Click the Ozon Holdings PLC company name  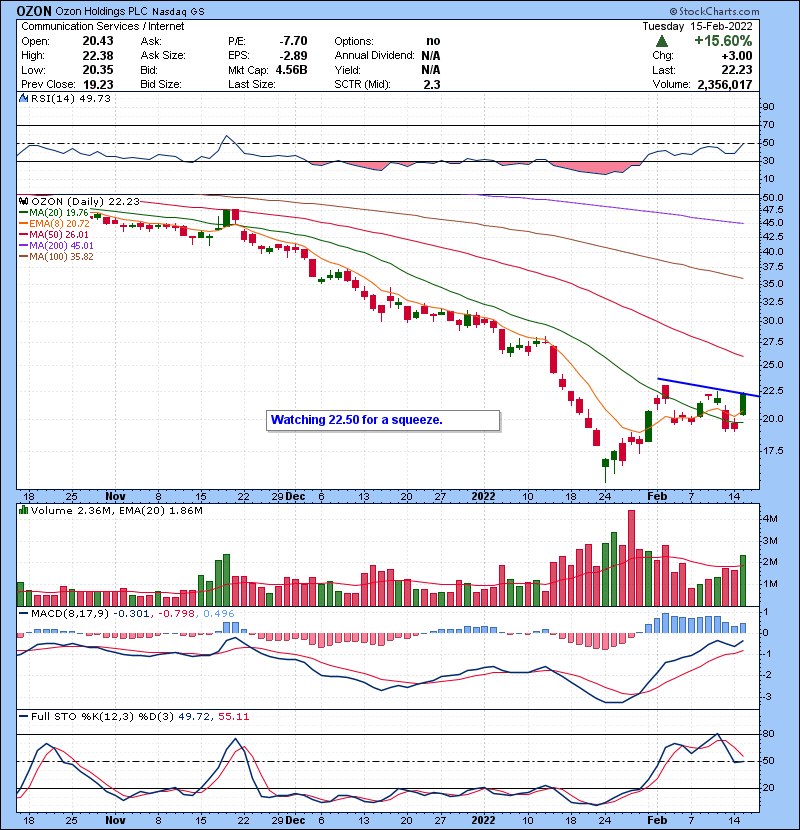pyautogui.click(x=102, y=11)
